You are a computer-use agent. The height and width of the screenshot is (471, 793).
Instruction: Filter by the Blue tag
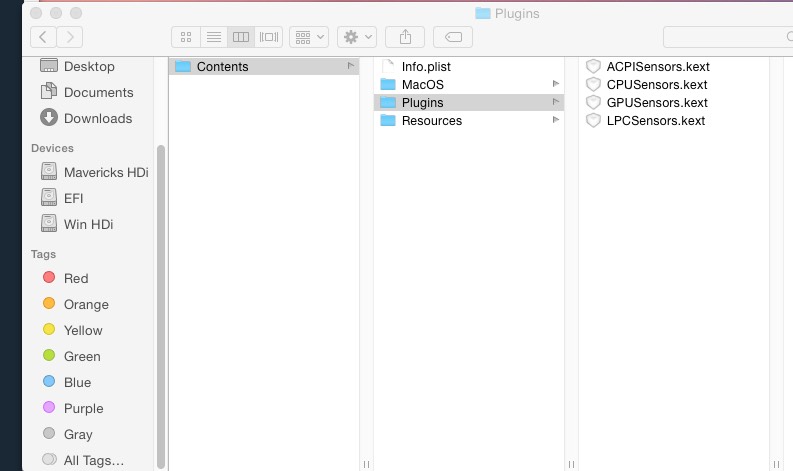[77, 382]
